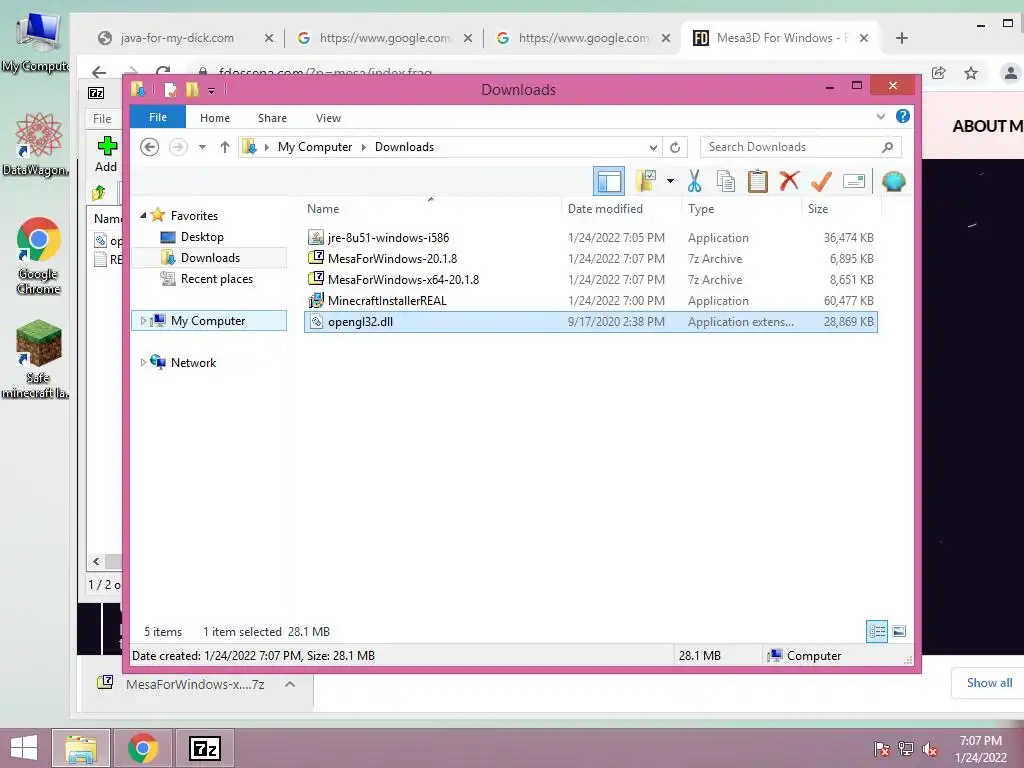Screen dimensions: 1024x768
Task: Click the Windows Start button
Action: coord(24,748)
